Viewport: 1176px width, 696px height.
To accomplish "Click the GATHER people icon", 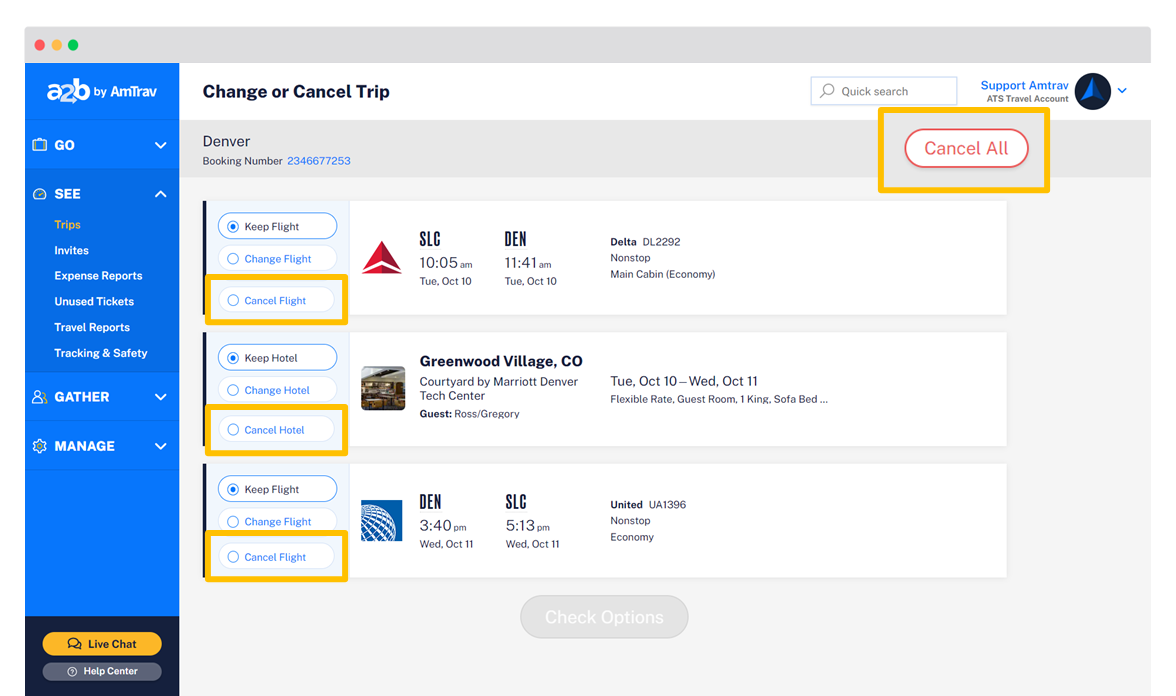I will pos(41,397).
